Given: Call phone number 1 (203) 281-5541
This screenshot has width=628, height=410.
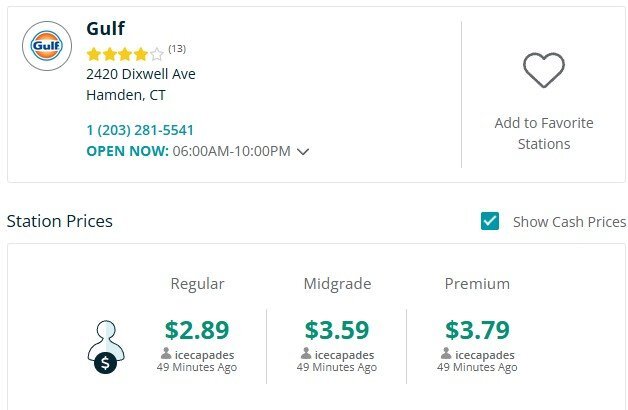Looking at the screenshot, I should (140, 130).
